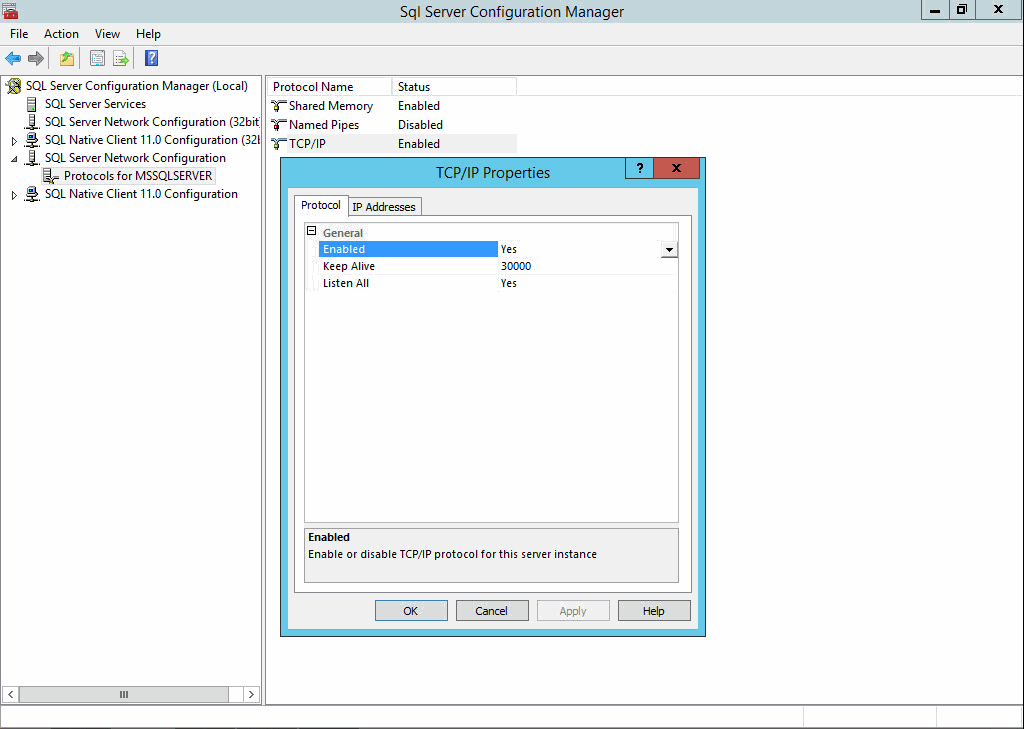Image resolution: width=1024 pixels, height=729 pixels.
Task: Click the OK button
Action: pyautogui.click(x=411, y=611)
